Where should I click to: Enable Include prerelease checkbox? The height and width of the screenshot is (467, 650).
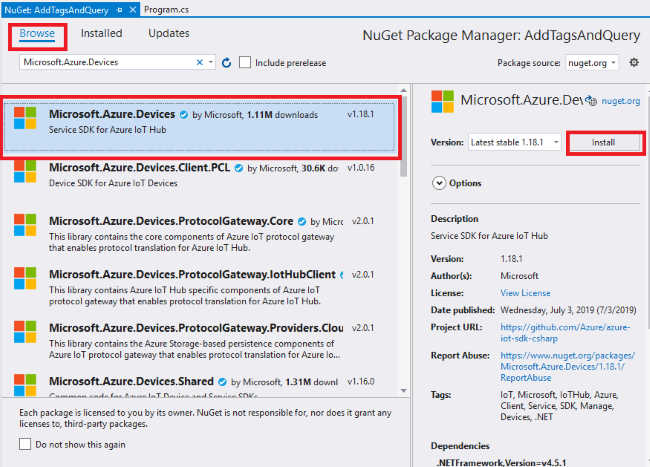click(x=245, y=63)
